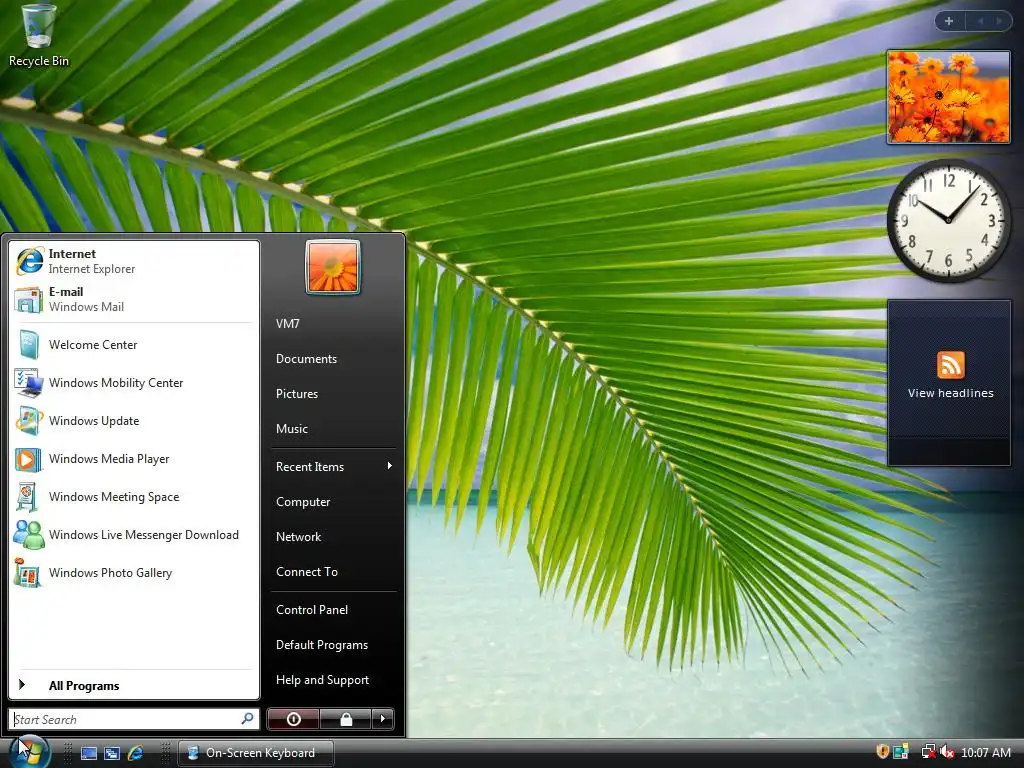The image size is (1024, 768).
Task: Click the search magnifier icon
Action: pyautogui.click(x=248, y=719)
